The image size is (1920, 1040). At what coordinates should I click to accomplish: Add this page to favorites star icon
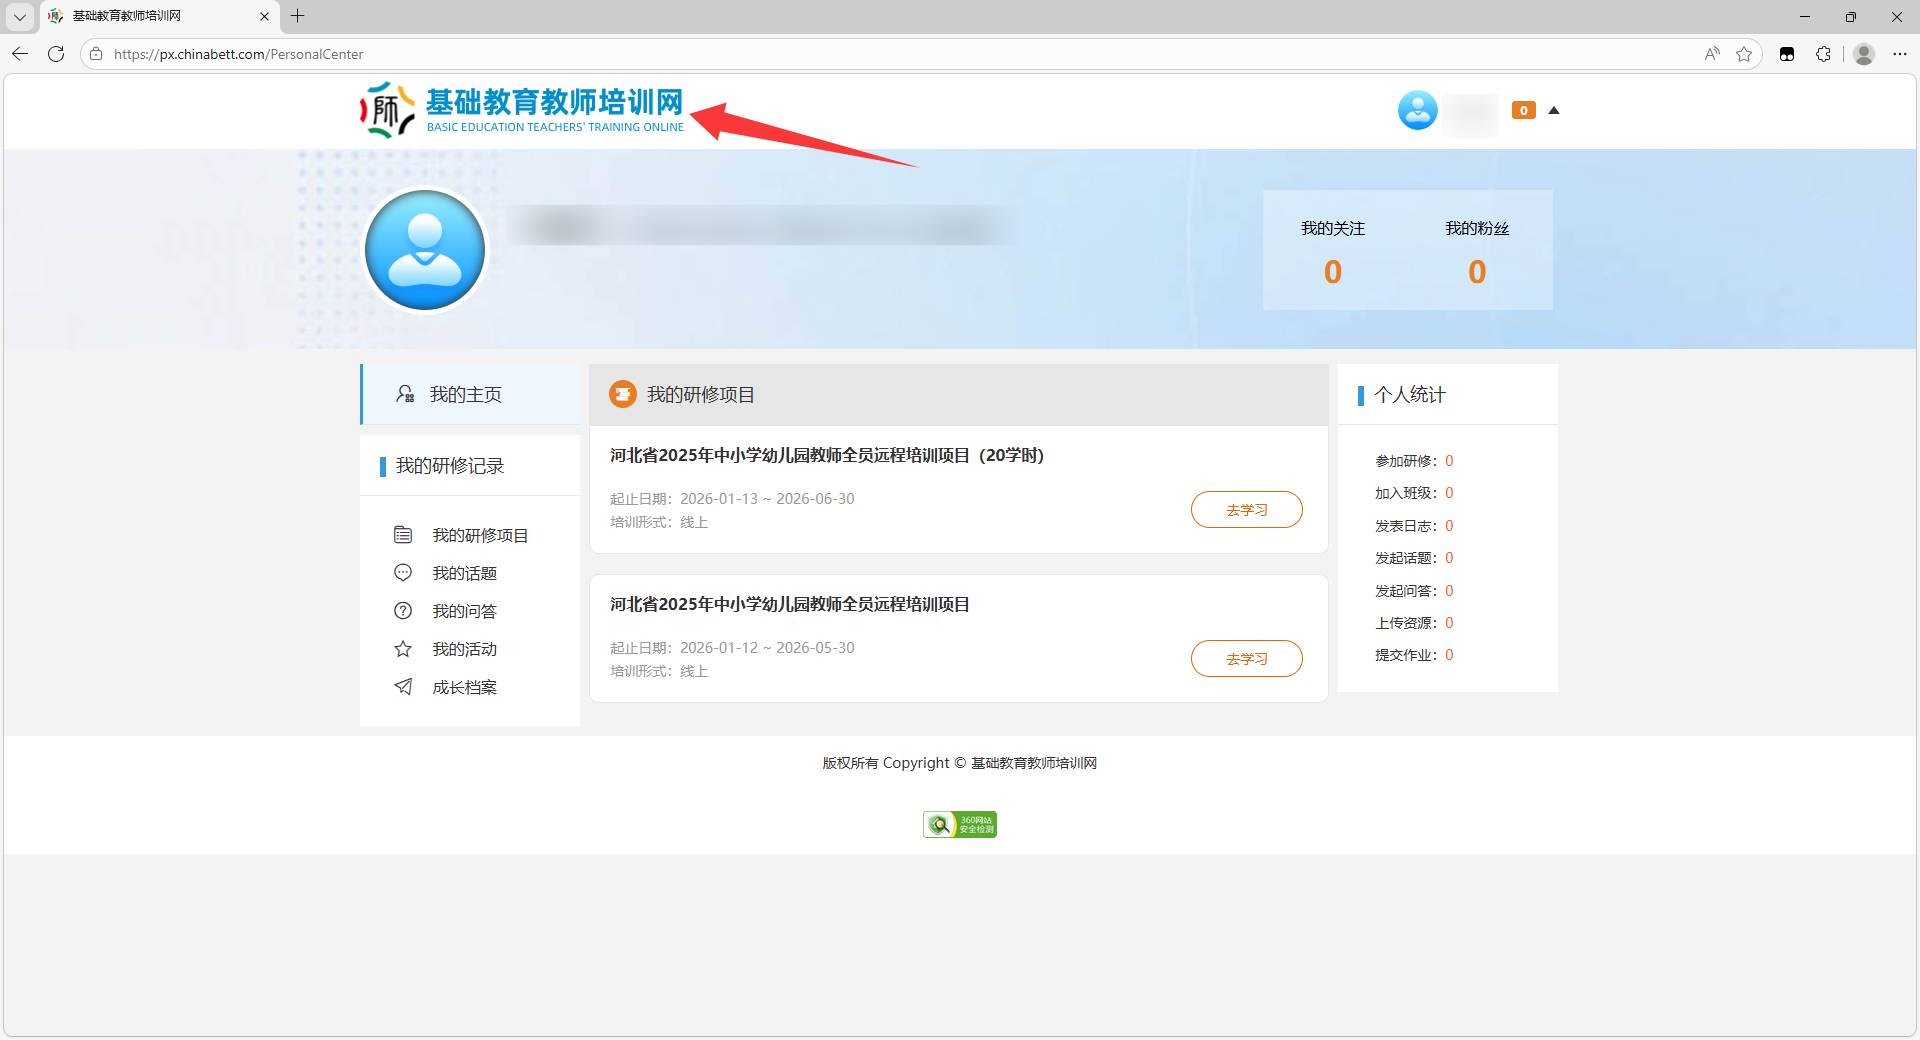[x=1744, y=54]
